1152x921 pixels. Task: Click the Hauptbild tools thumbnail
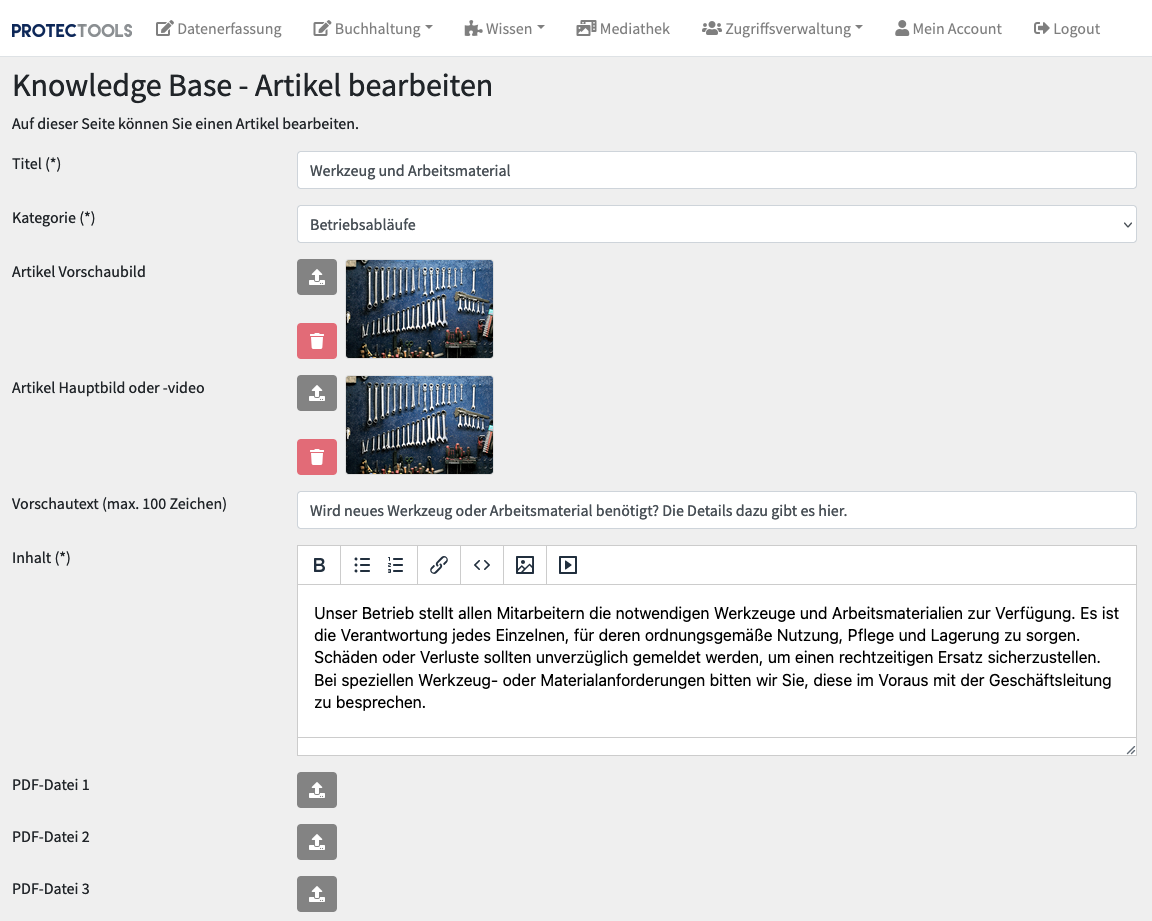[420, 425]
